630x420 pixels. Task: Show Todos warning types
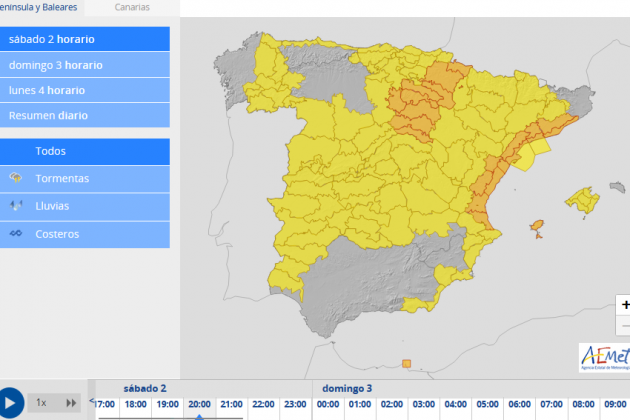click(x=85, y=151)
